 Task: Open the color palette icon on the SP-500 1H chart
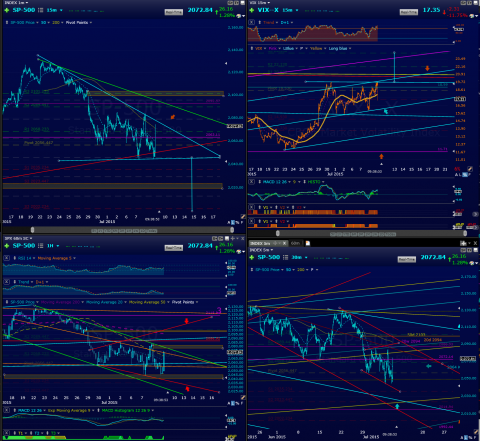click(240, 251)
